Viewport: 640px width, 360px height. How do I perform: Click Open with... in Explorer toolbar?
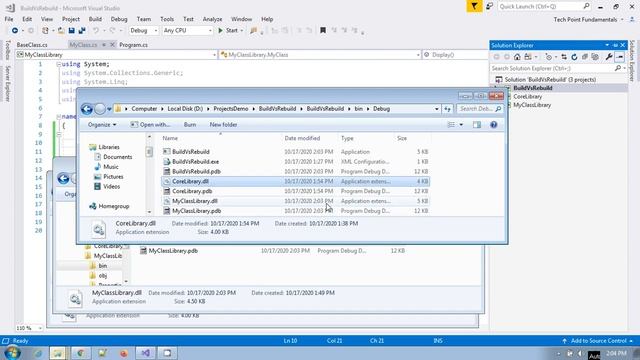150,125
